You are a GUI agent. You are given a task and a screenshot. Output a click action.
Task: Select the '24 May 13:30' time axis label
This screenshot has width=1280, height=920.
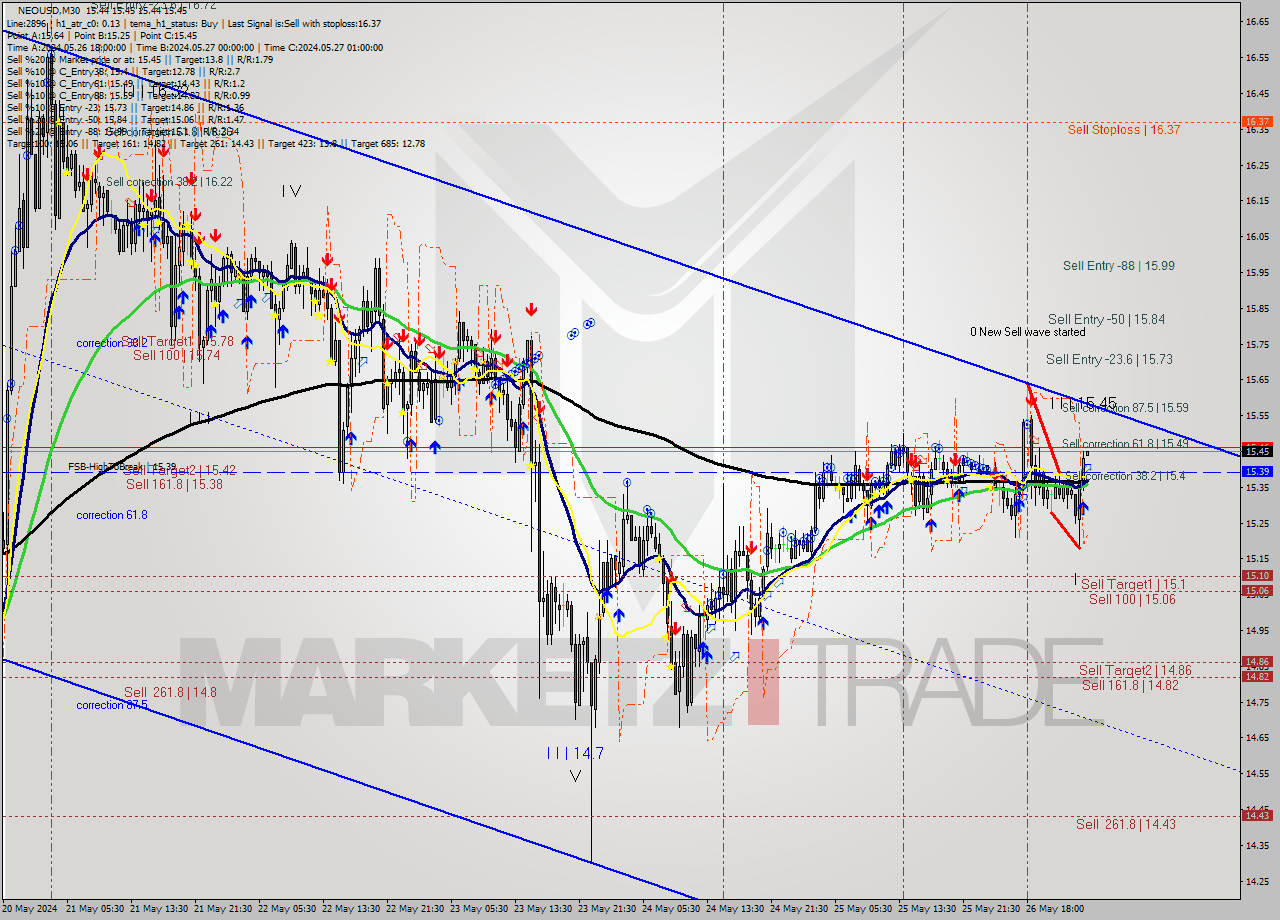pos(736,909)
